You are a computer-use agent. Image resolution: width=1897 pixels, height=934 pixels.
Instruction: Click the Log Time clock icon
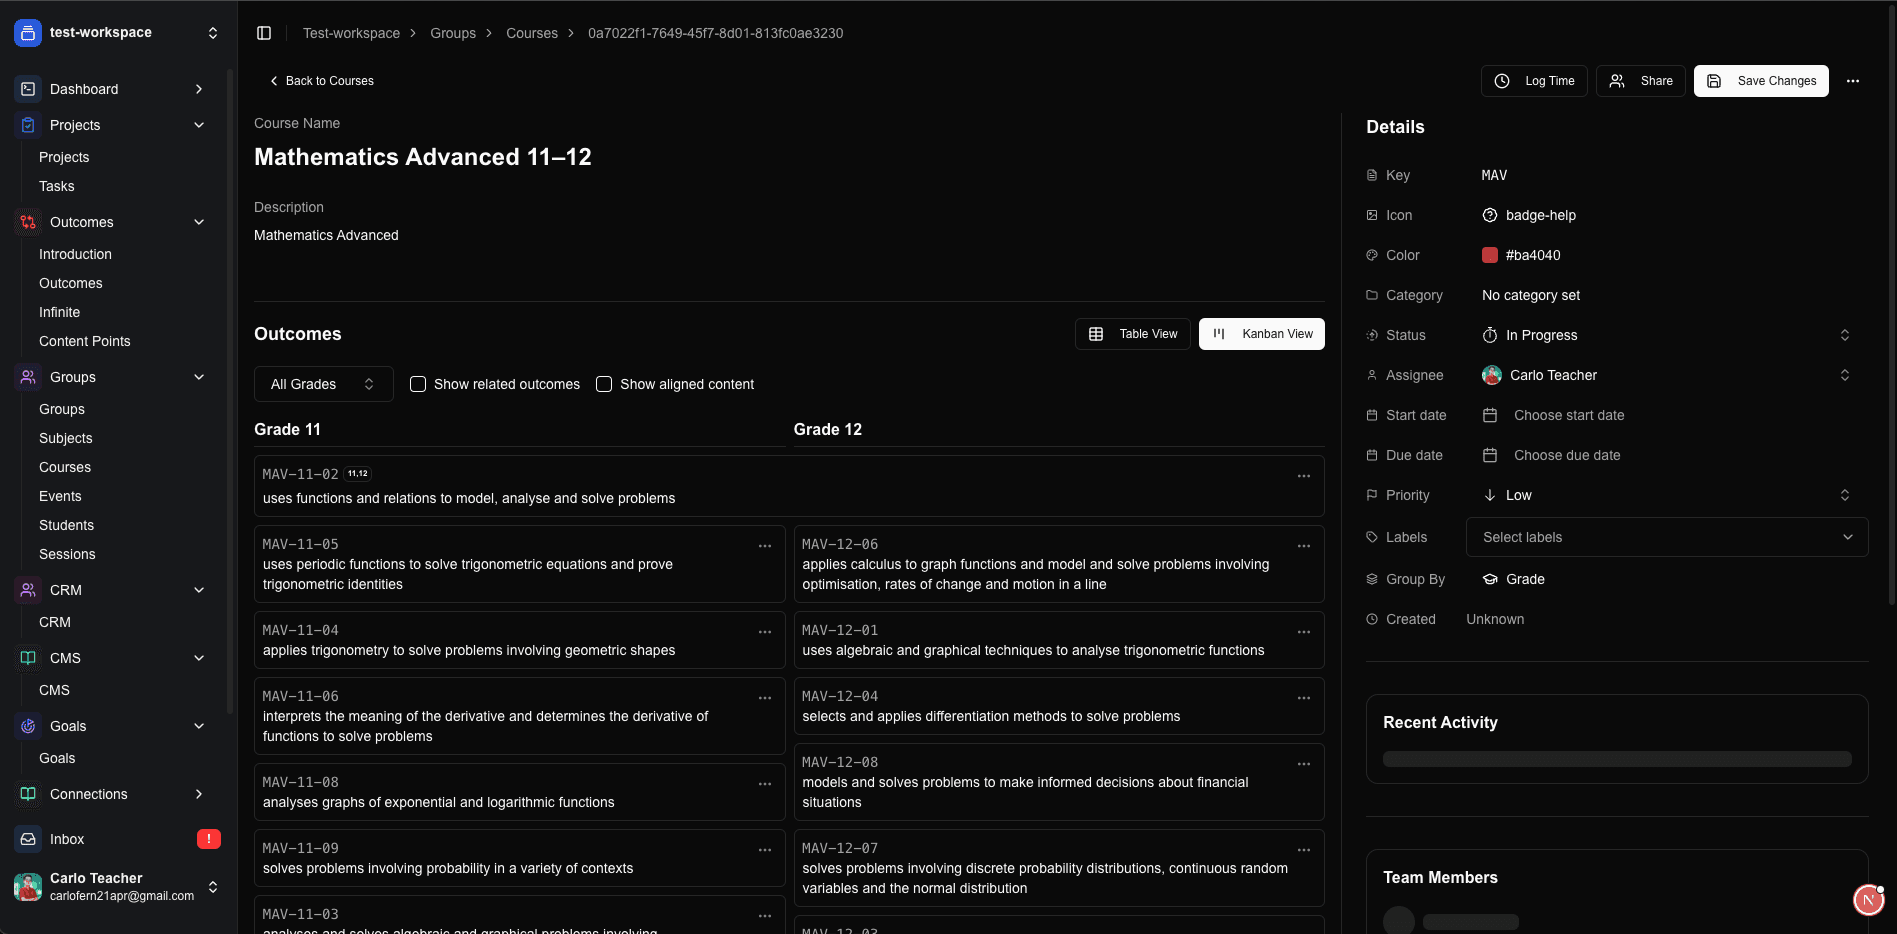click(1502, 81)
